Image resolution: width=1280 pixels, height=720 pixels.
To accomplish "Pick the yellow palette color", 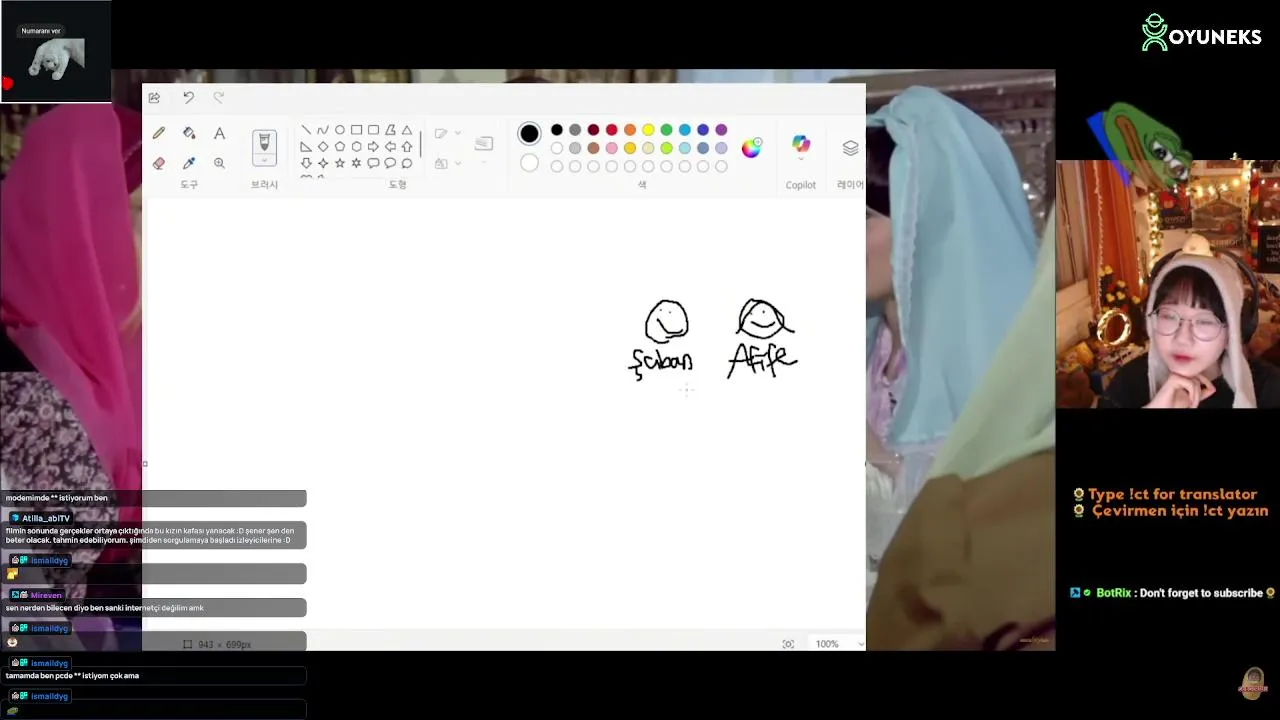I will (648, 130).
